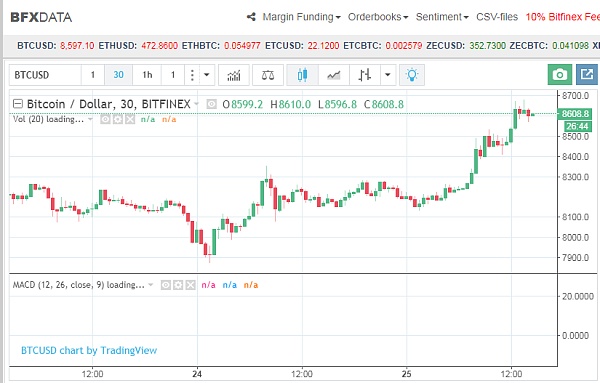The height and width of the screenshot is (383, 600).
Task: Switch to bars chart style
Action: pos(365,75)
